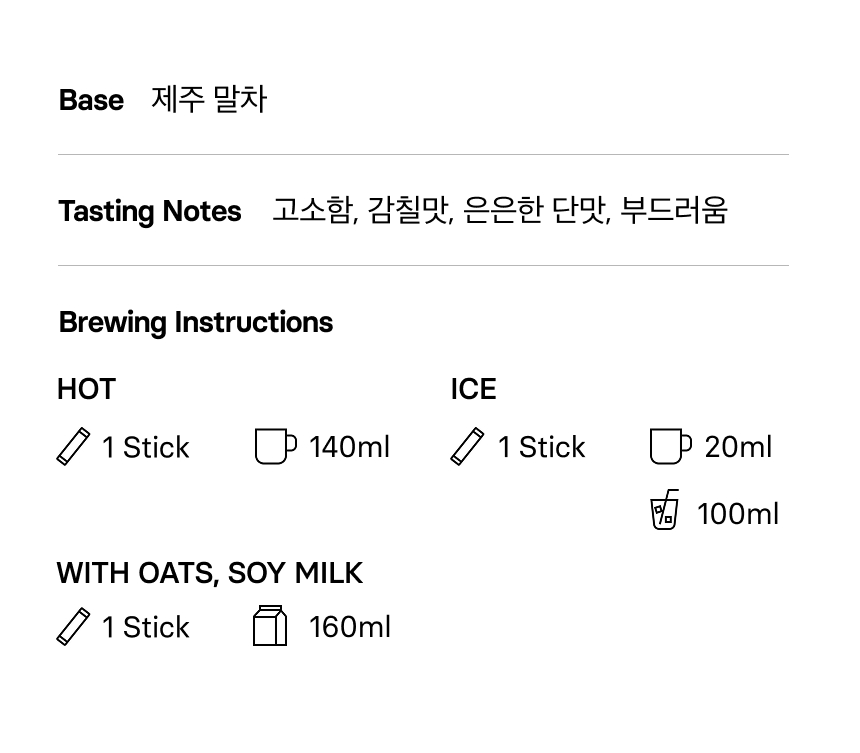Image resolution: width=860 pixels, height=753 pixels.
Task: Click the HOT heading
Action: 86,389
